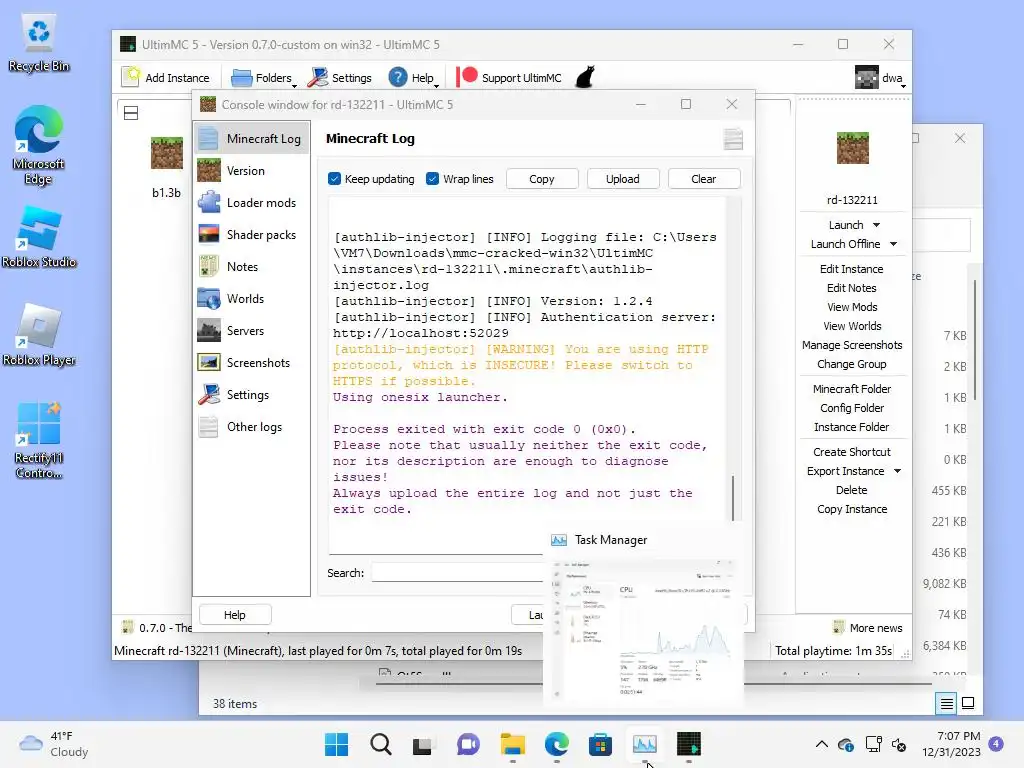
Task: Show hidden system tray icons chevron
Action: coord(822,744)
